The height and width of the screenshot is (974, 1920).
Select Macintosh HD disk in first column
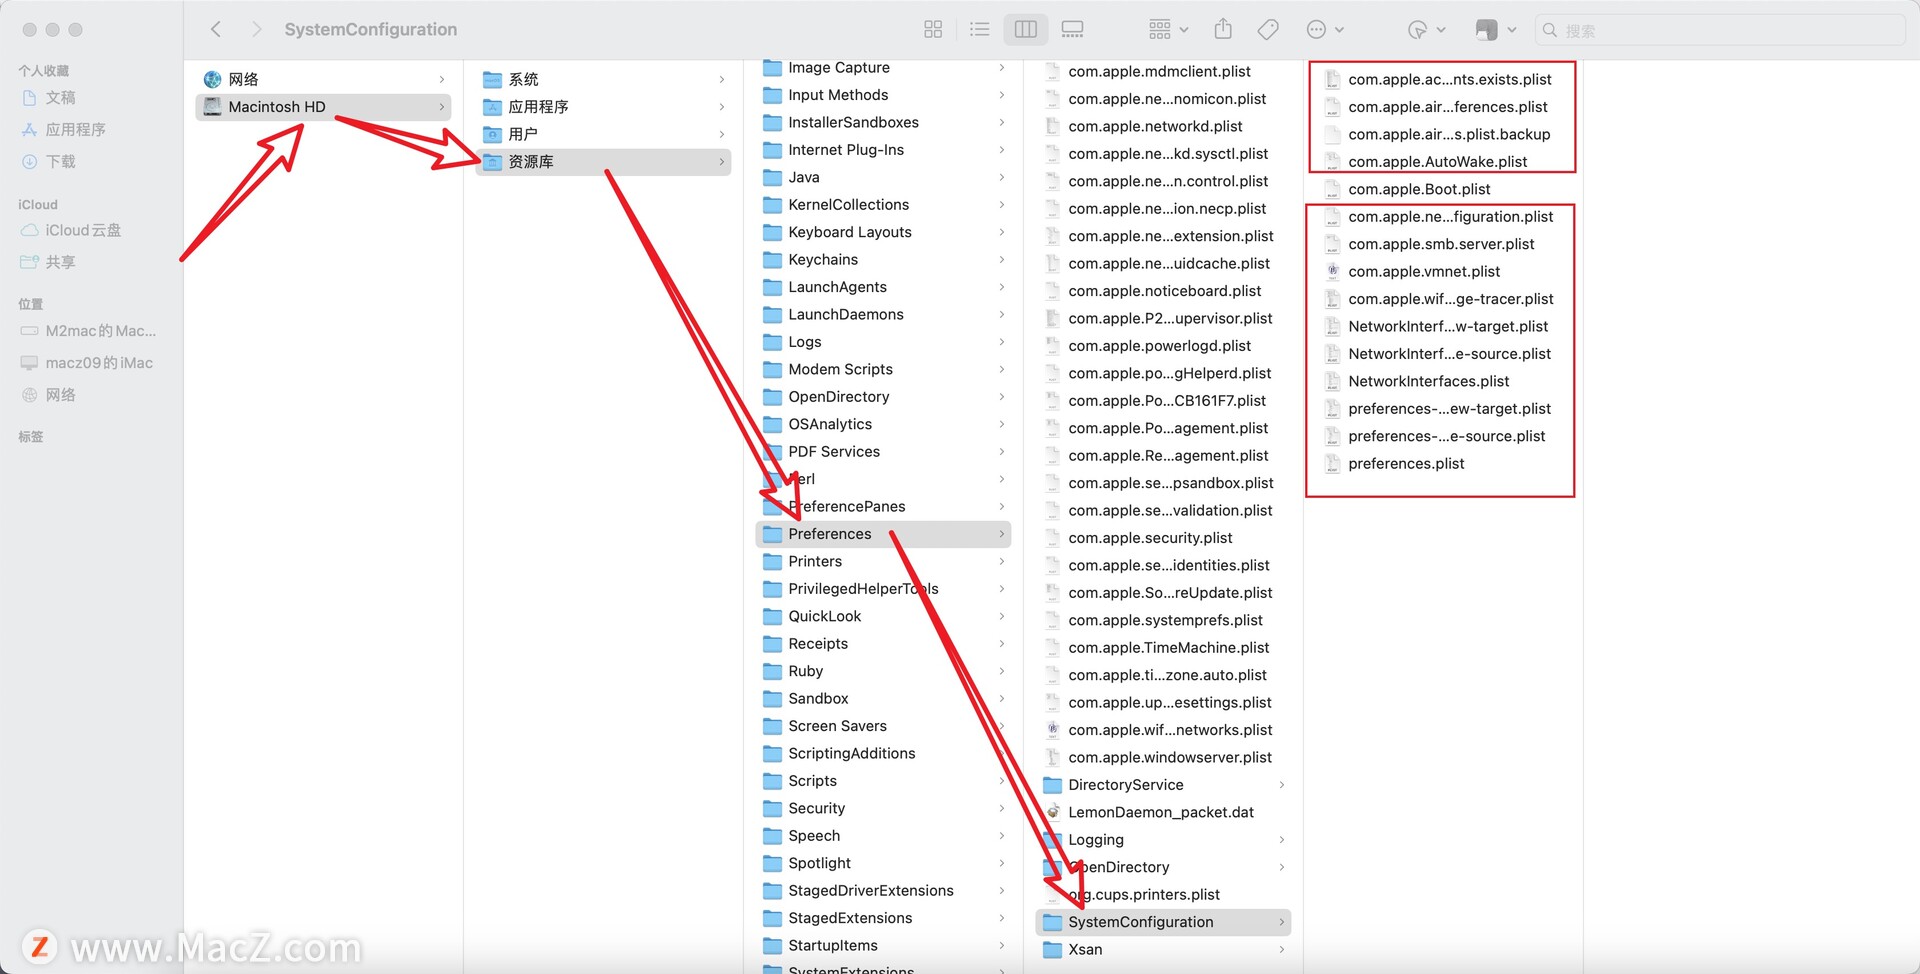click(x=323, y=107)
